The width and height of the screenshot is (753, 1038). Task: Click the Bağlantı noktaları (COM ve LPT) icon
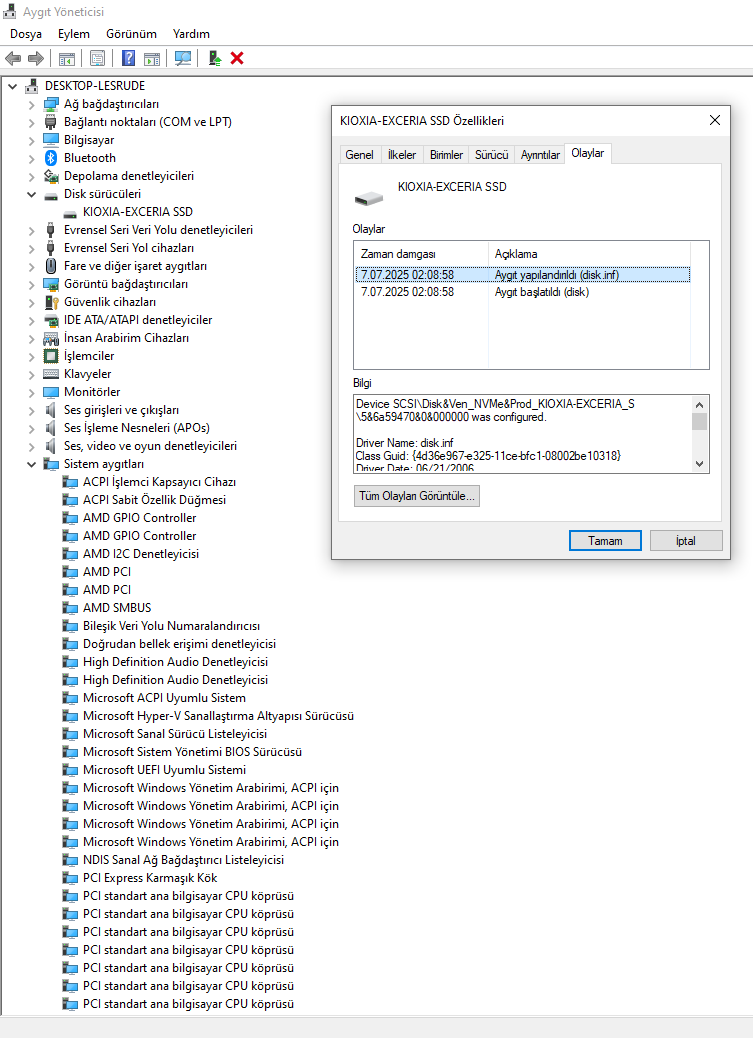tap(51, 122)
